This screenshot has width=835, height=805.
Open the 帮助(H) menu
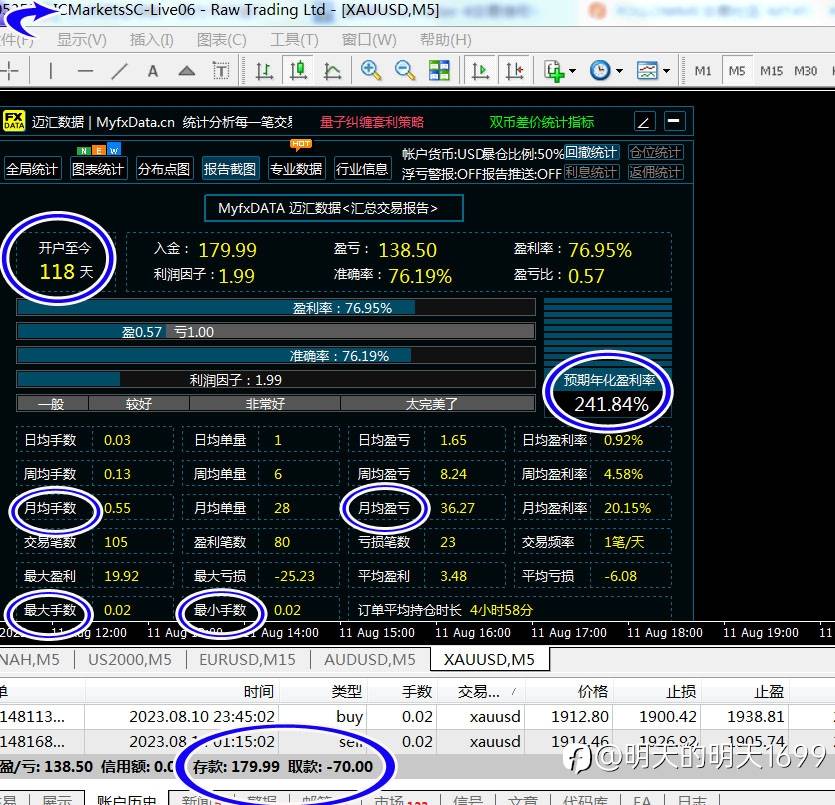point(446,40)
